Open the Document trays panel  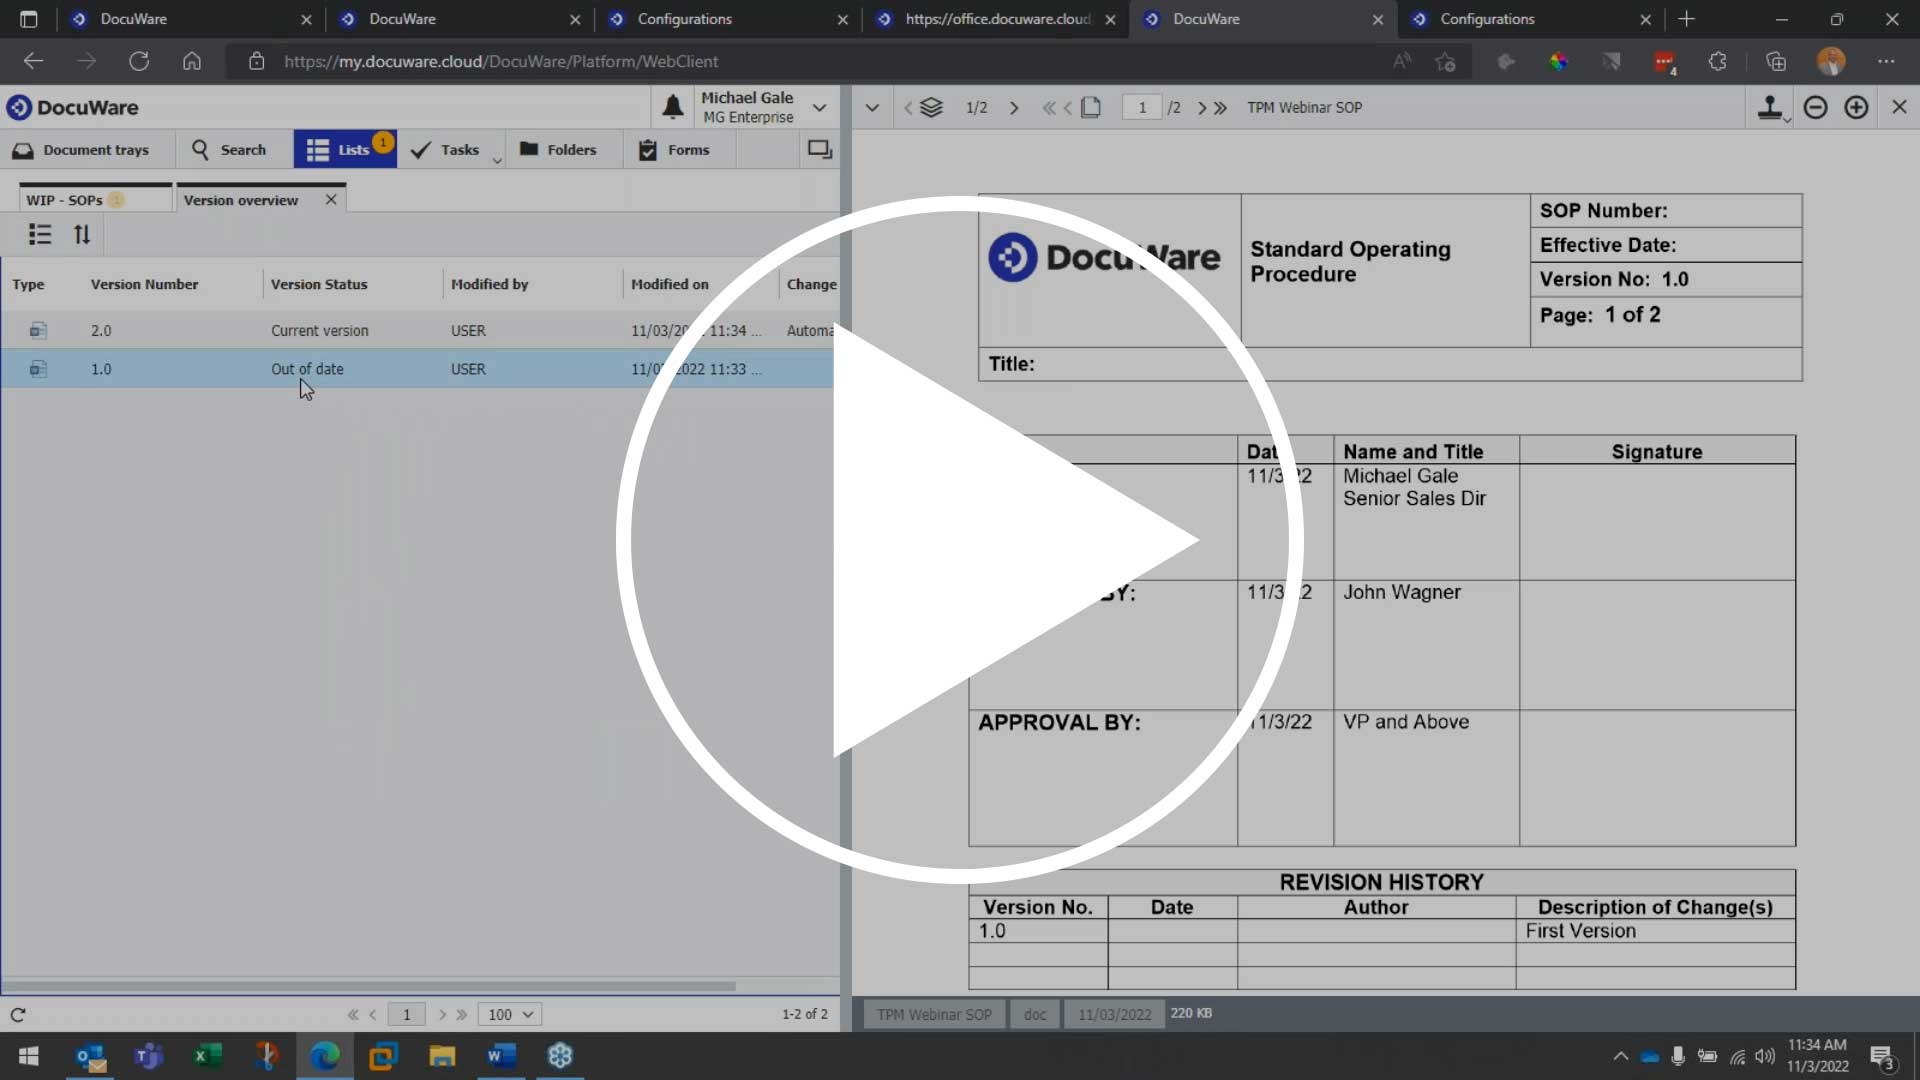(x=84, y=150)
